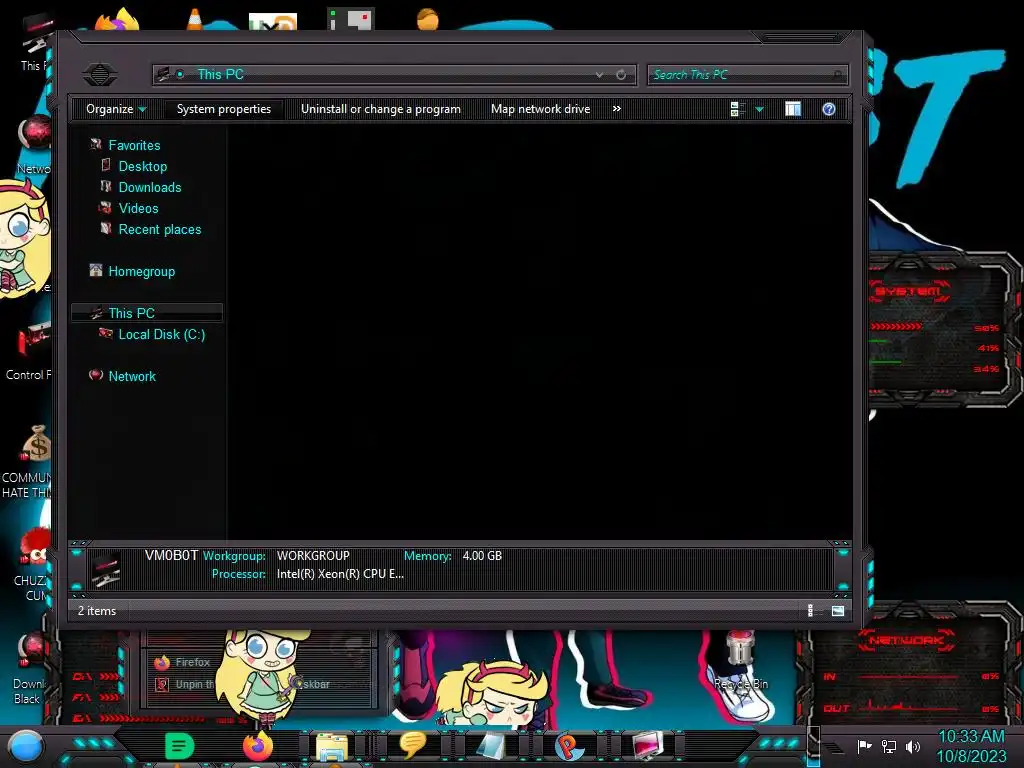Open the address bar history dropdown arrow

[x=599, y=74]
